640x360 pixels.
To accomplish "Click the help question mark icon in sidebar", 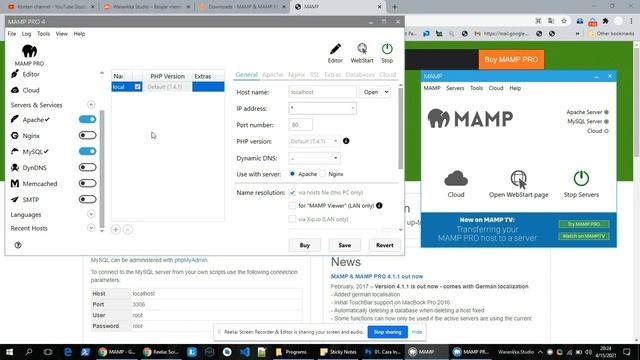I will pyautogui.click(x=18, y=245).
